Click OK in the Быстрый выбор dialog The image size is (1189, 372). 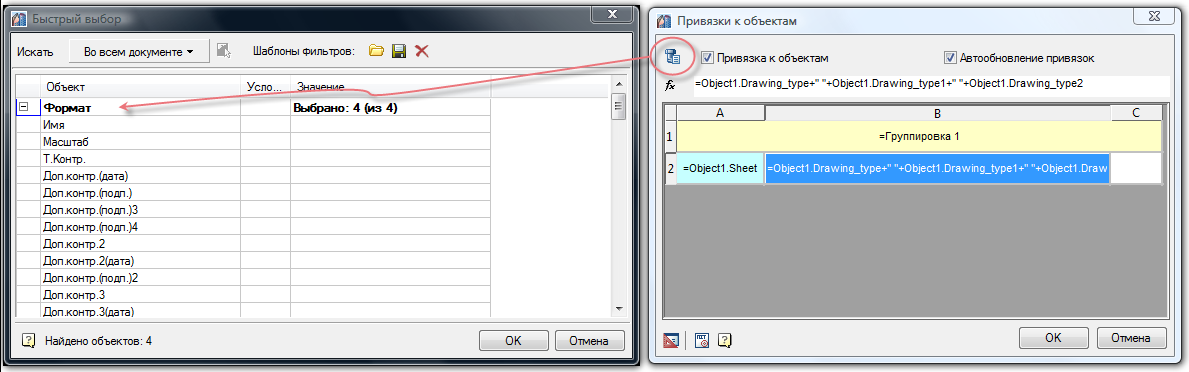[513, 341]
